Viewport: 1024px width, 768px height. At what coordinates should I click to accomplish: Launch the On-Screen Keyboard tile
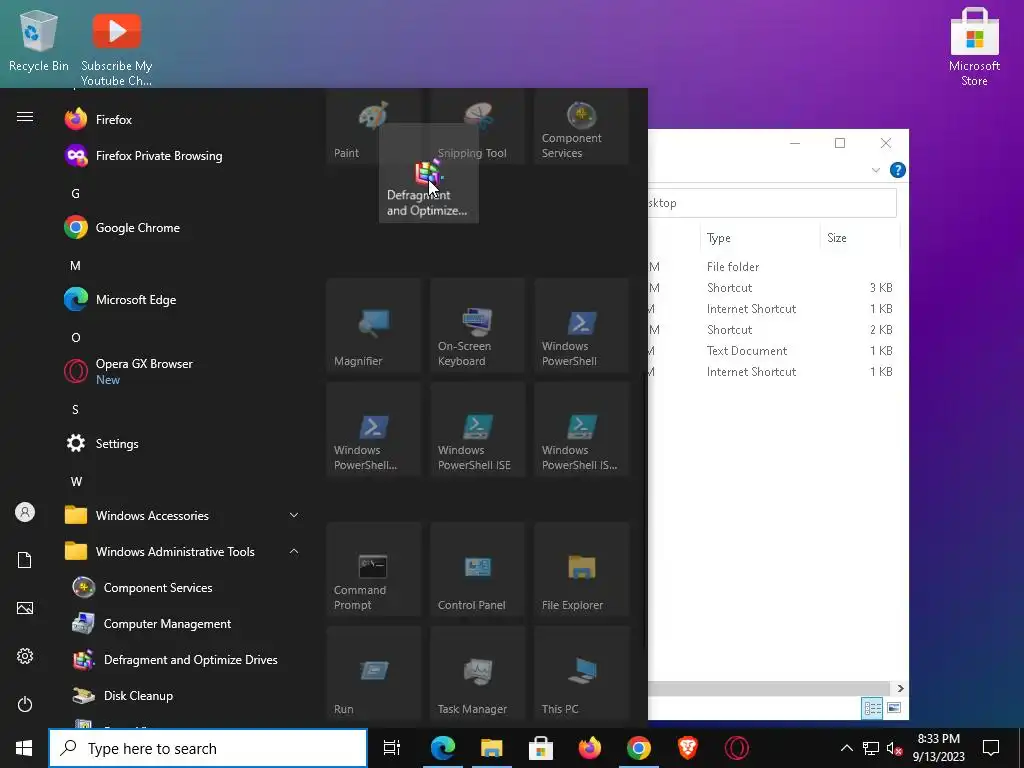[477, 325]
